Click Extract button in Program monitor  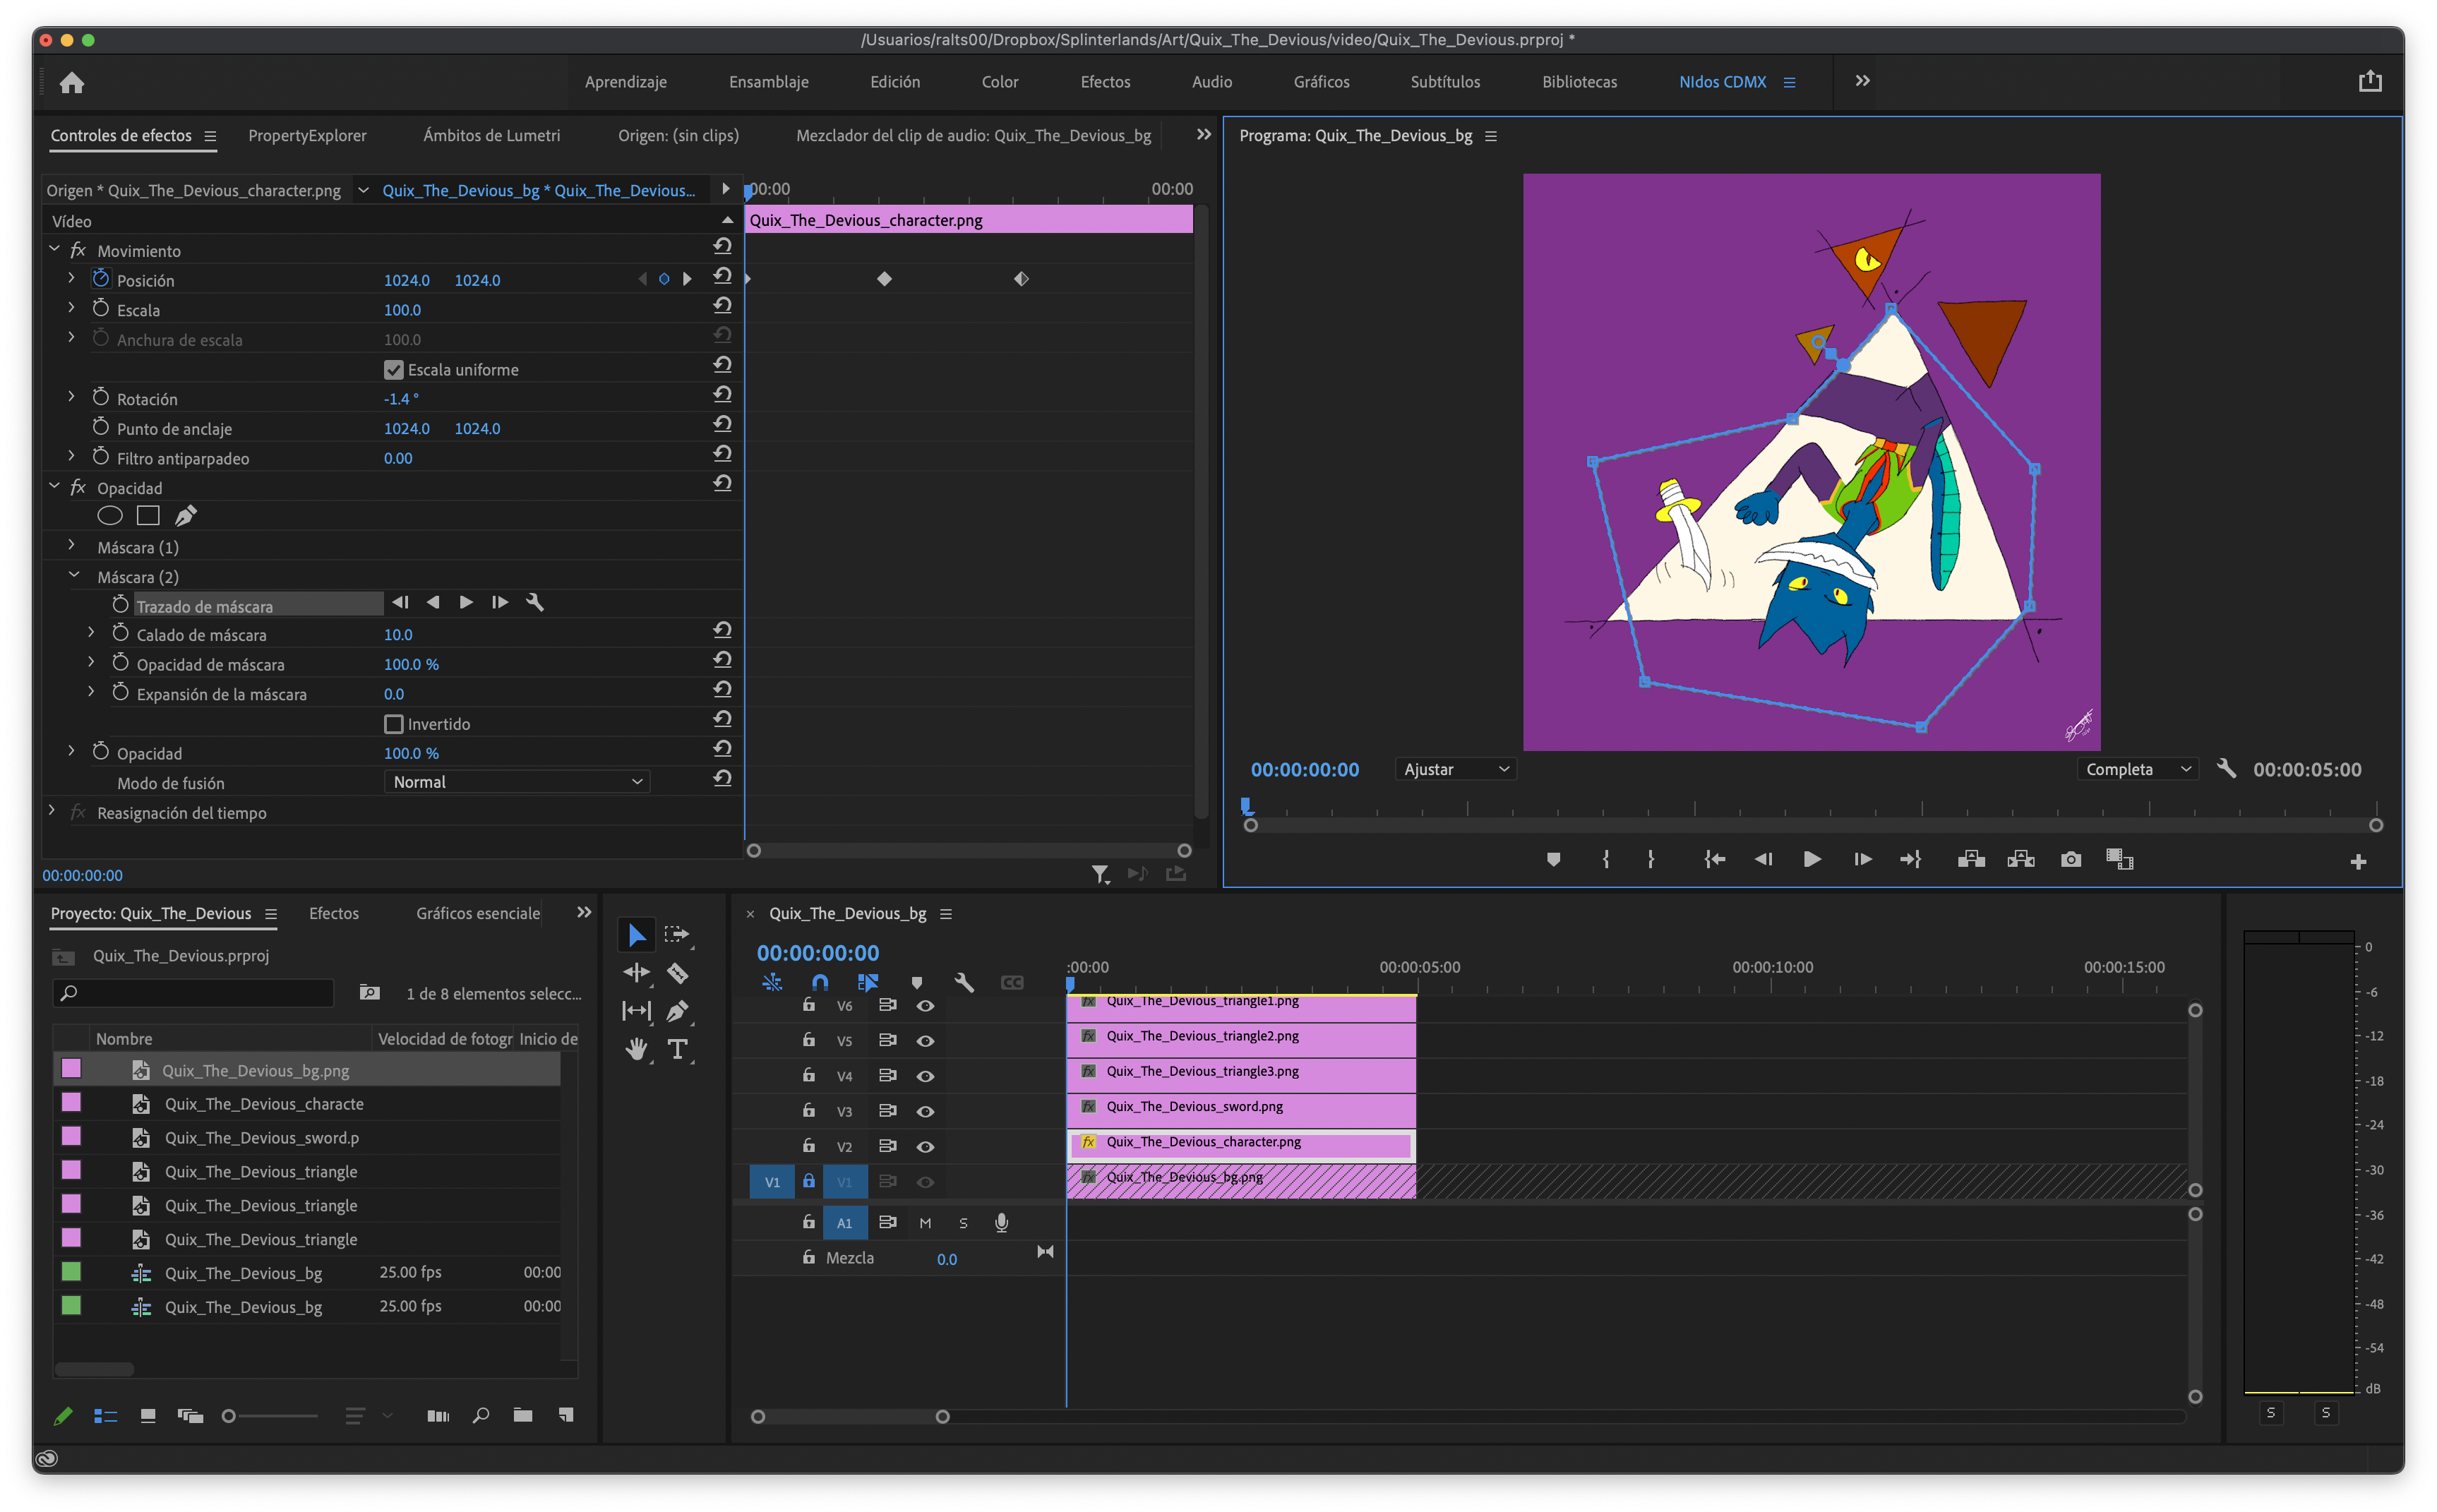click(x=2021, y=860)
